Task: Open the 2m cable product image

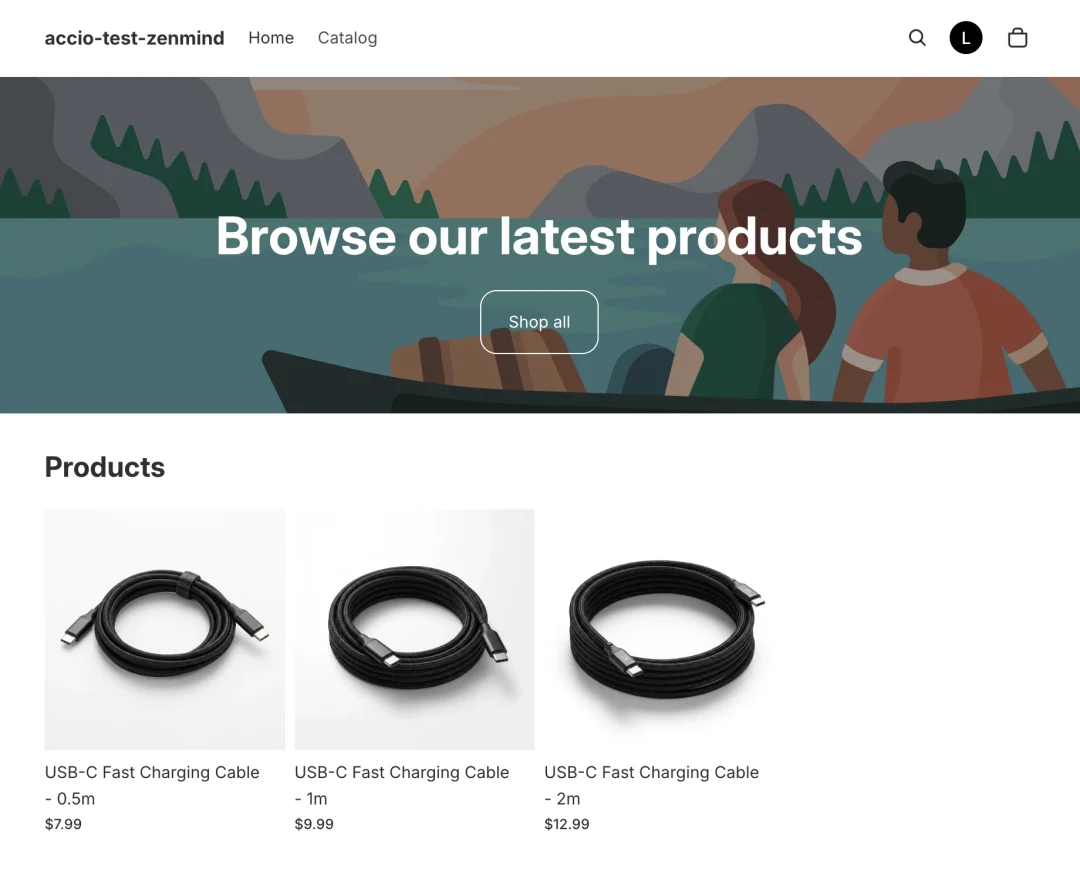Action: (x=664, y=629)
